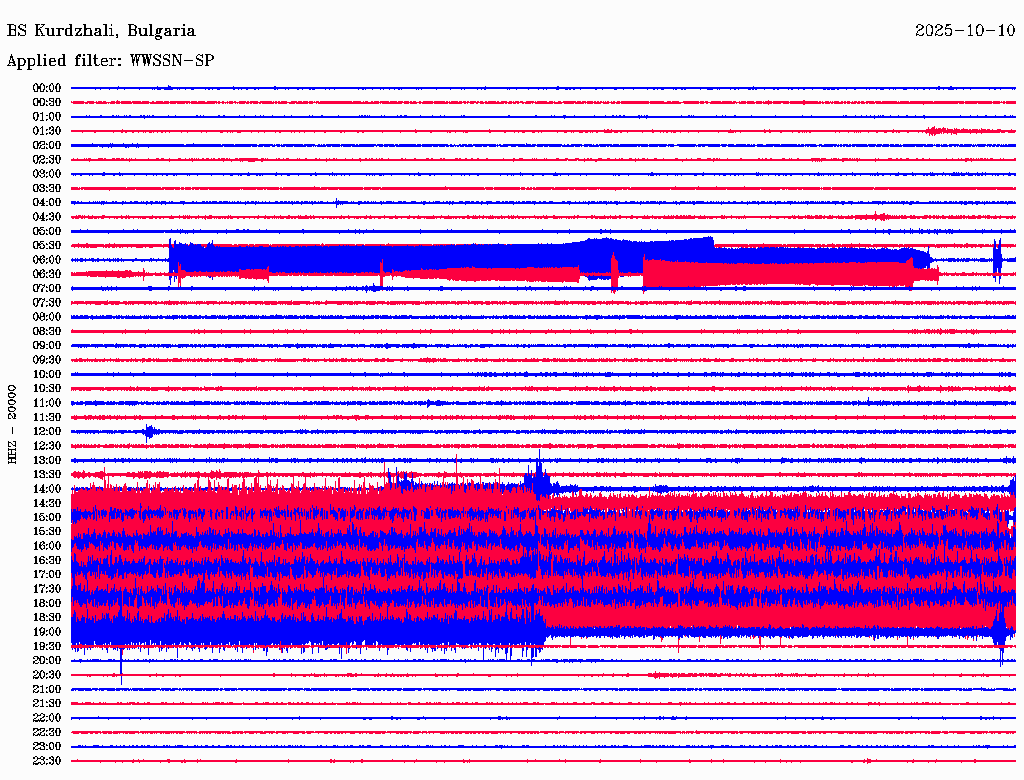Select the 05:30 time label
The width and height of the screenshot is (1024, 780).
(47, 245)
